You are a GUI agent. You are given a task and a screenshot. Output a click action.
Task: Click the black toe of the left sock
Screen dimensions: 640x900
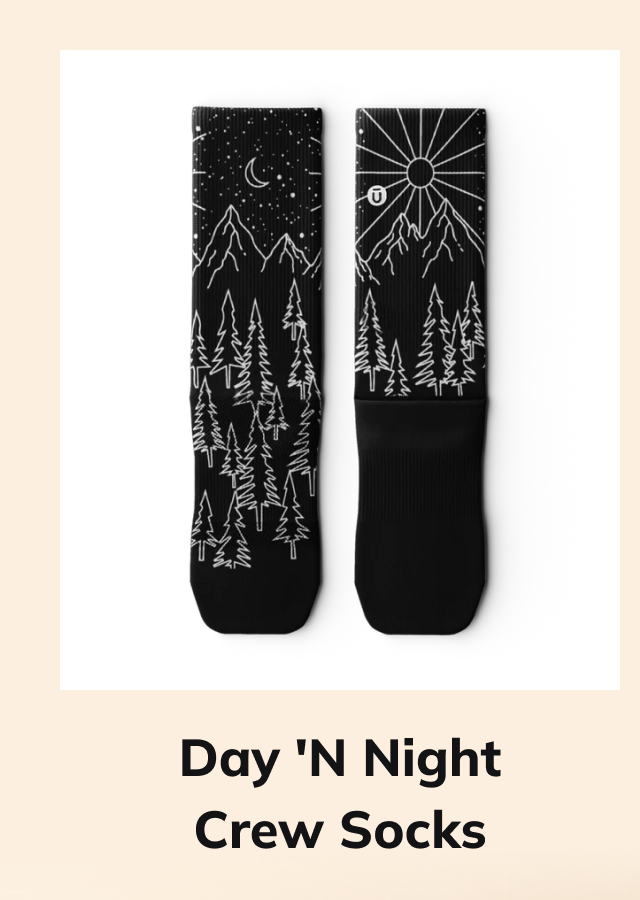pos(256,606)
